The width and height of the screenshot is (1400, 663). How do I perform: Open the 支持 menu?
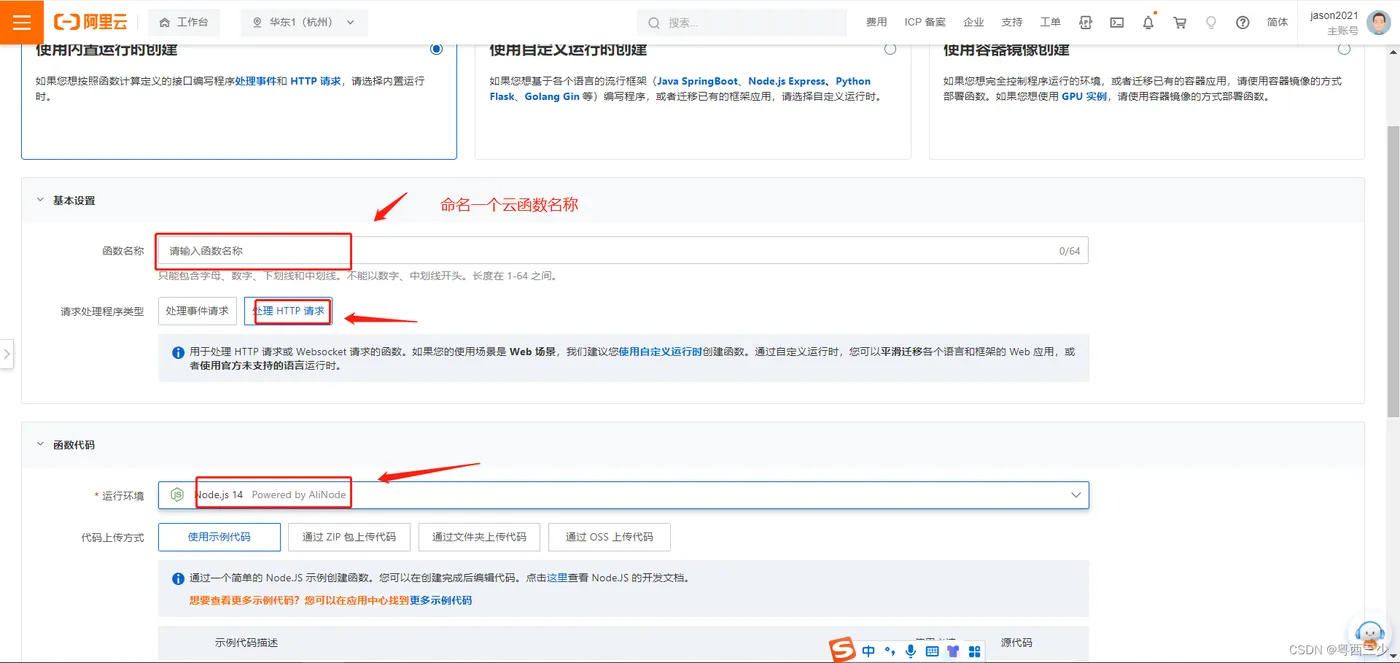pyautogui.click(x=1012, y=22)
